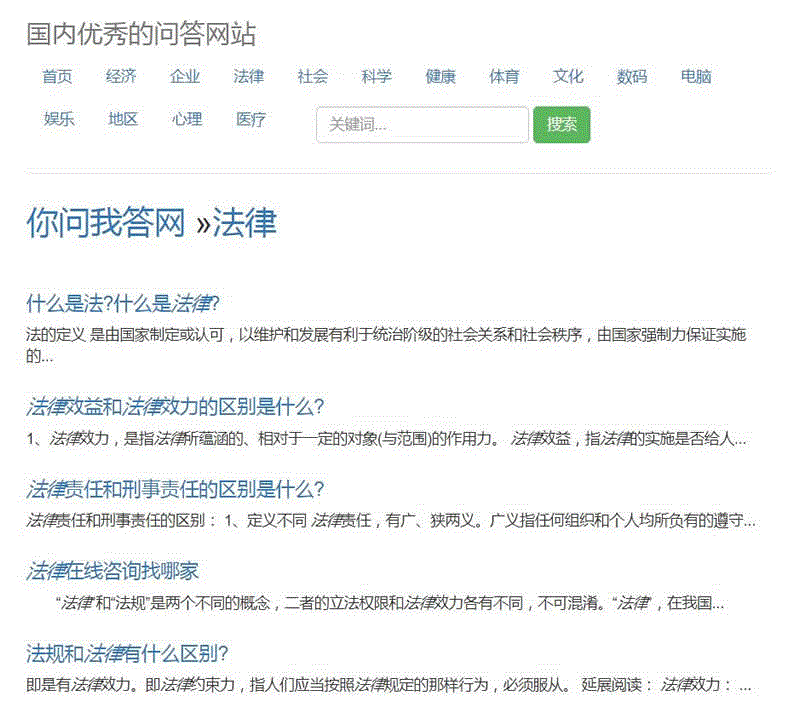Open the 法律效益和法律效力的区别 question
Image resolution: width=800 pixels, height=711 pixels.
(175, 407)
